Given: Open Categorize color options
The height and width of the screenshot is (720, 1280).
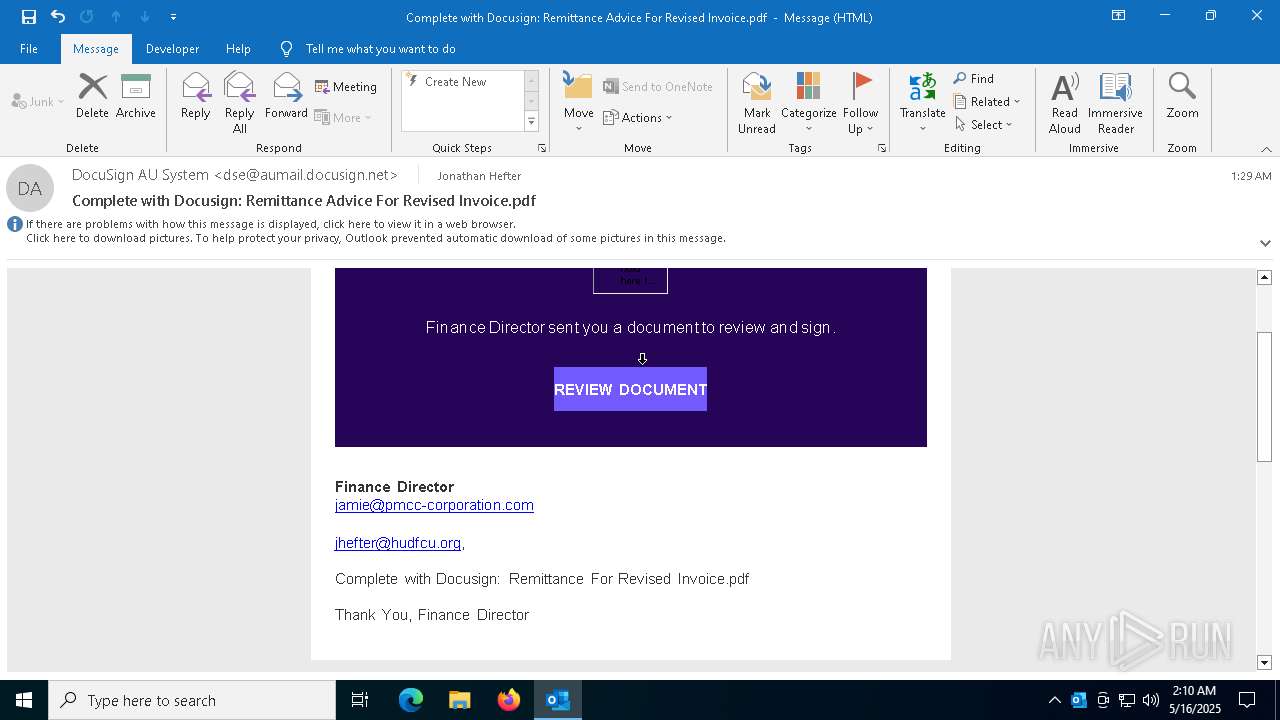Looking at the screenshot, I should coord(808,102).
